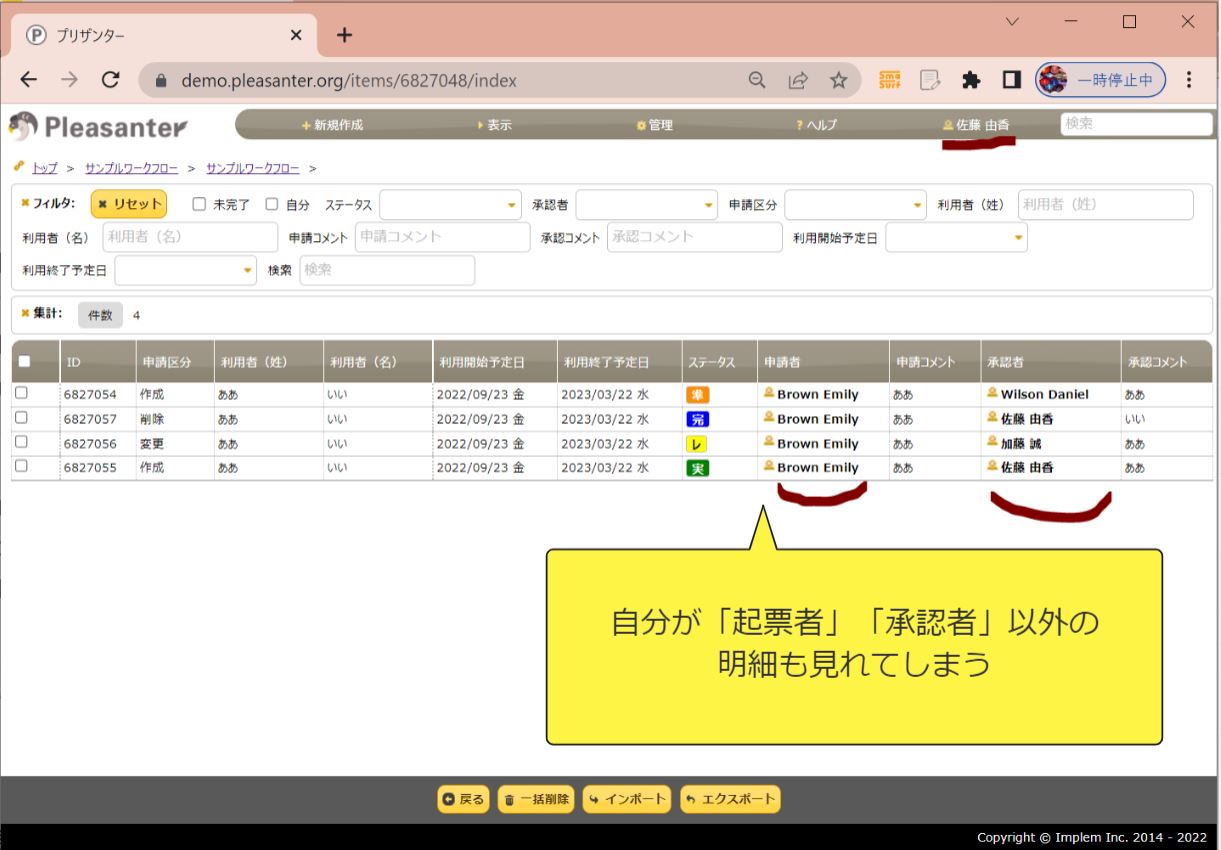The image size is (1221, 850).
Task: Click the zoom magnifier icon in address bar
Action: pyautogui.click(x=758, y=80)
